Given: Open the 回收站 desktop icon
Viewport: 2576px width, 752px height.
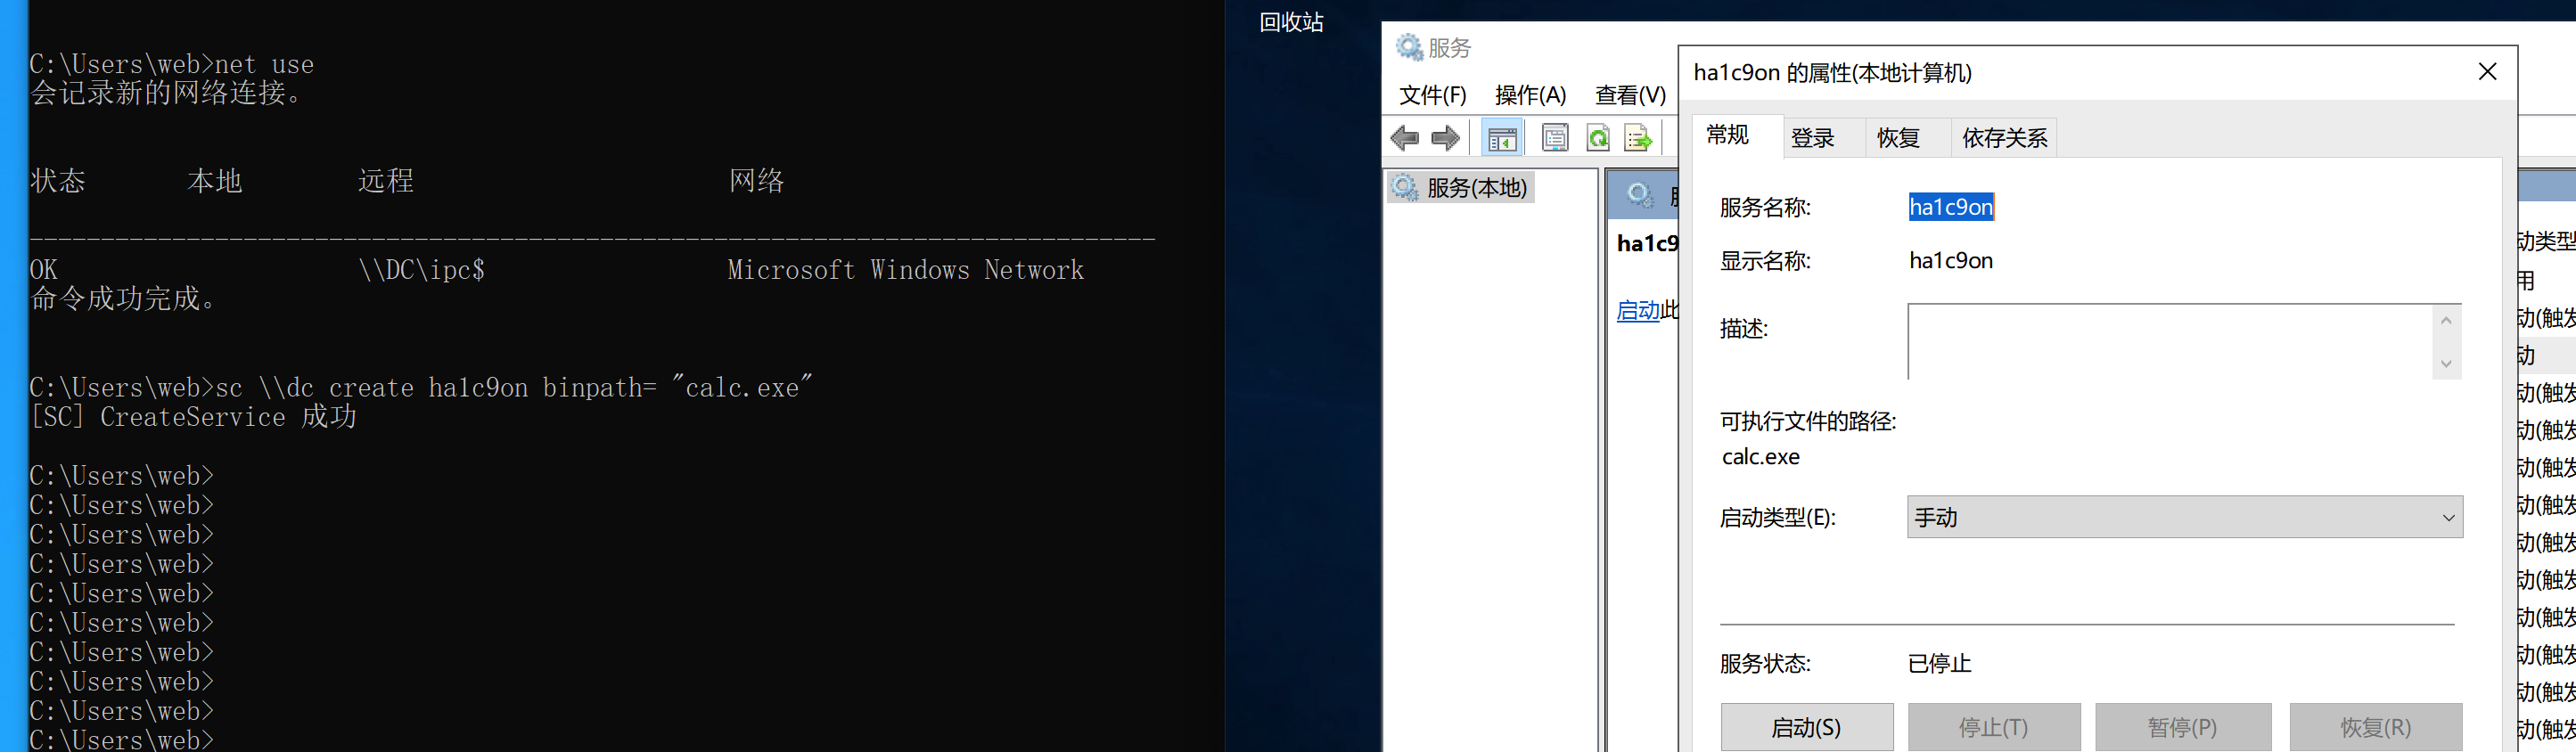Looking at the screenshot, I should coord(1291,22).
